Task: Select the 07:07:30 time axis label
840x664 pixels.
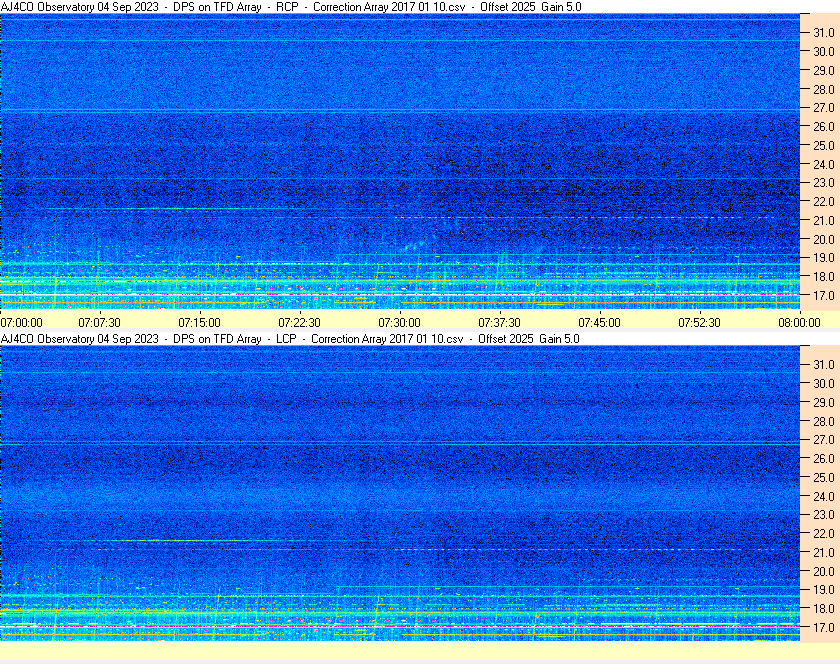Action: coord(100,323)
